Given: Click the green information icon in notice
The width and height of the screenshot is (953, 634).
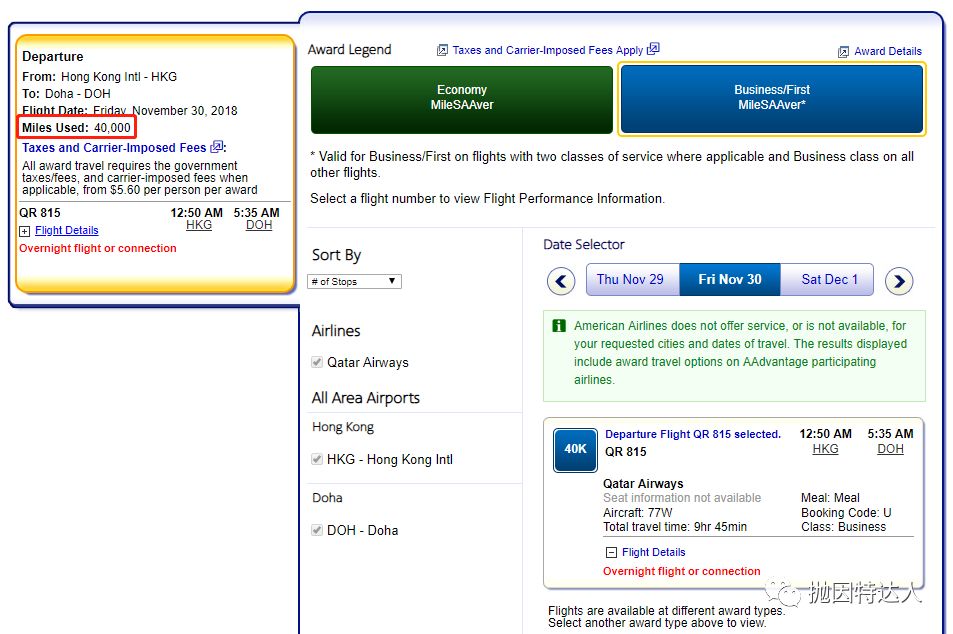Looking at the screenshot, I should (x=559, y=326).
